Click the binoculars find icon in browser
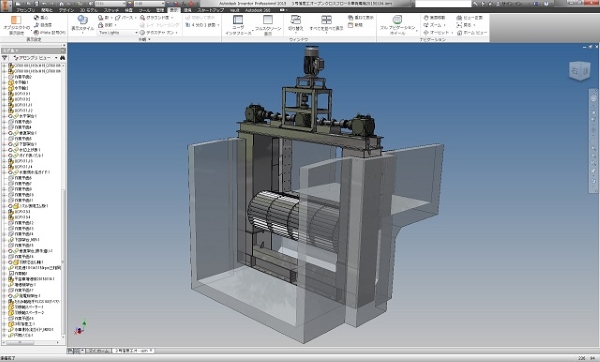Image resolution: width=600 pixels, height=362 pixels. [x=62, y=58]
